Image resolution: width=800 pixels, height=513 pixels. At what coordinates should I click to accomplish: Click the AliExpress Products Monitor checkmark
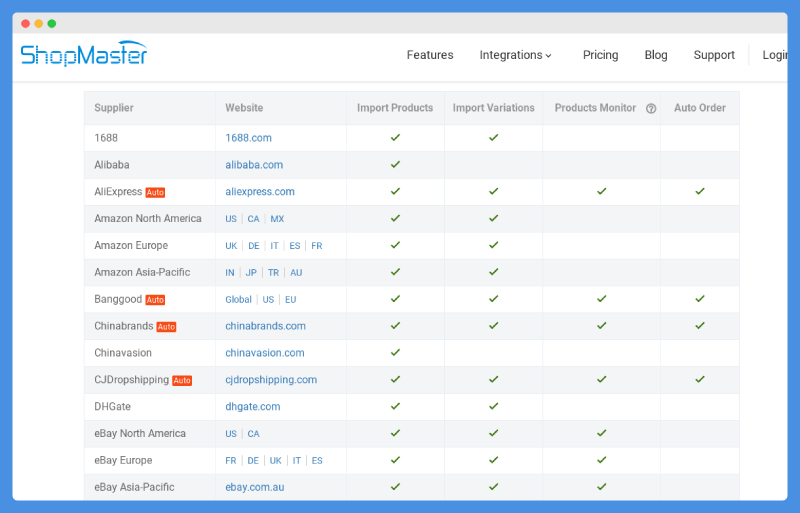point(602,191)
